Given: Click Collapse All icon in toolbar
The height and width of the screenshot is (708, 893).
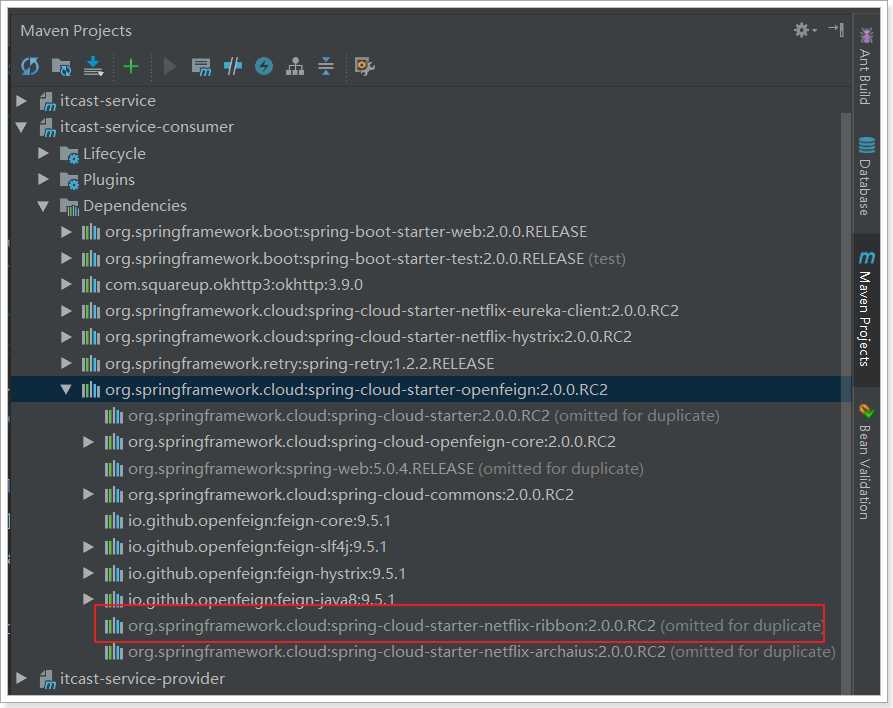Looking at the screenshot, I should click(326, 67).
